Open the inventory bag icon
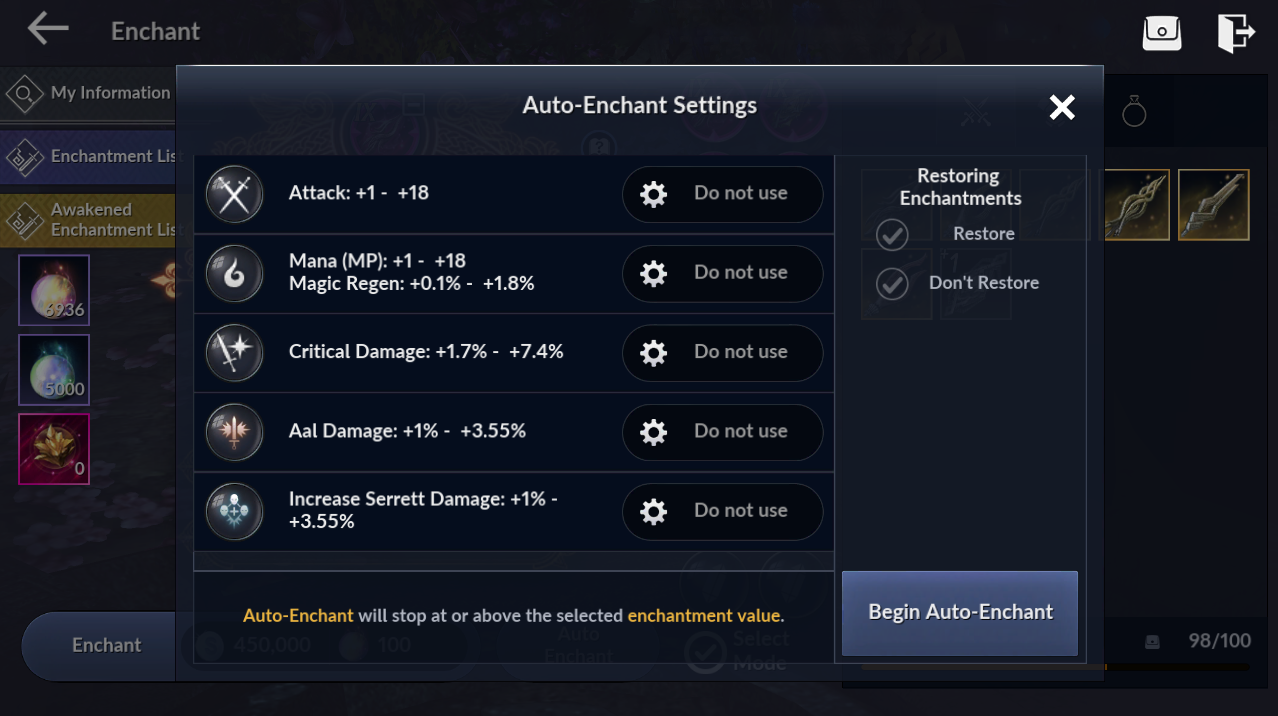Viewport: 1278px width, 716px height. [1162, 32]
